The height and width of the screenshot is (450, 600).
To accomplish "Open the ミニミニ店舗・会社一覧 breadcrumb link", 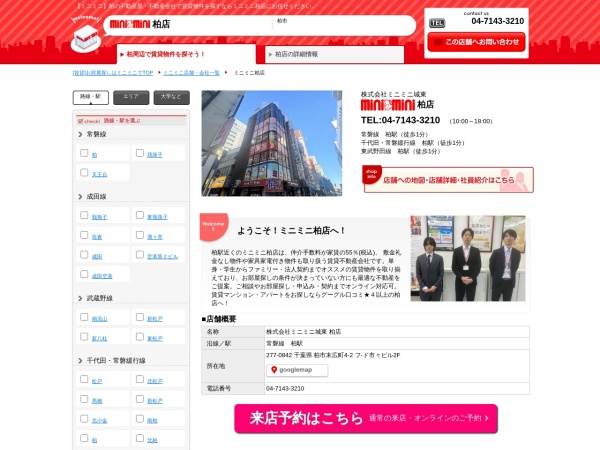I will 191,73.
